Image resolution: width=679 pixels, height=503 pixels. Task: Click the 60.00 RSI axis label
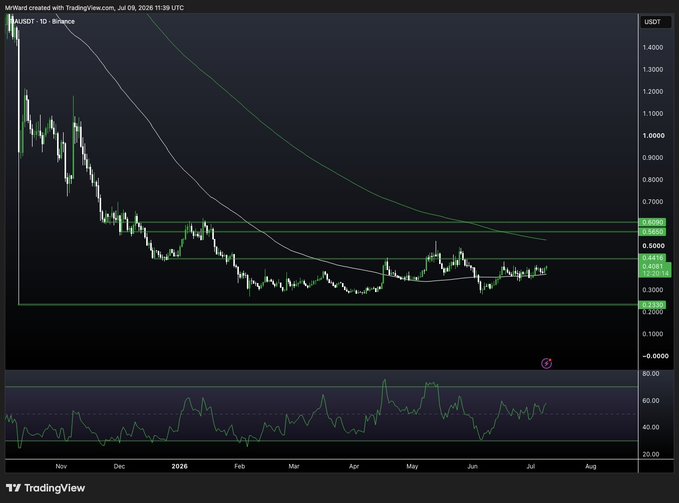coord(651,400)
